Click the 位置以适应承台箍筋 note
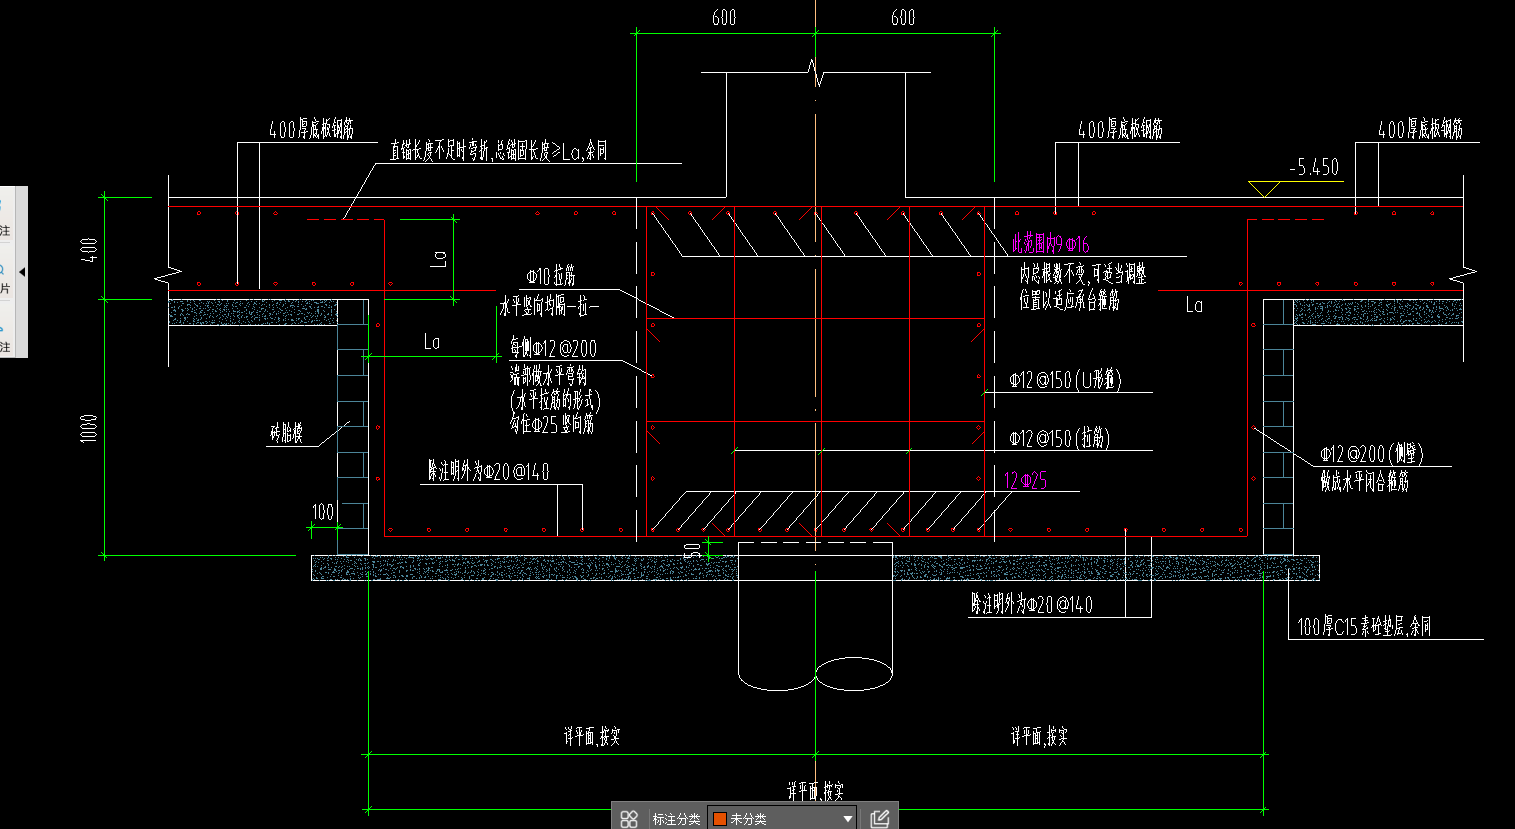Image resolution: width=1515 pixels, height=829 pixels. [1069, 300]
